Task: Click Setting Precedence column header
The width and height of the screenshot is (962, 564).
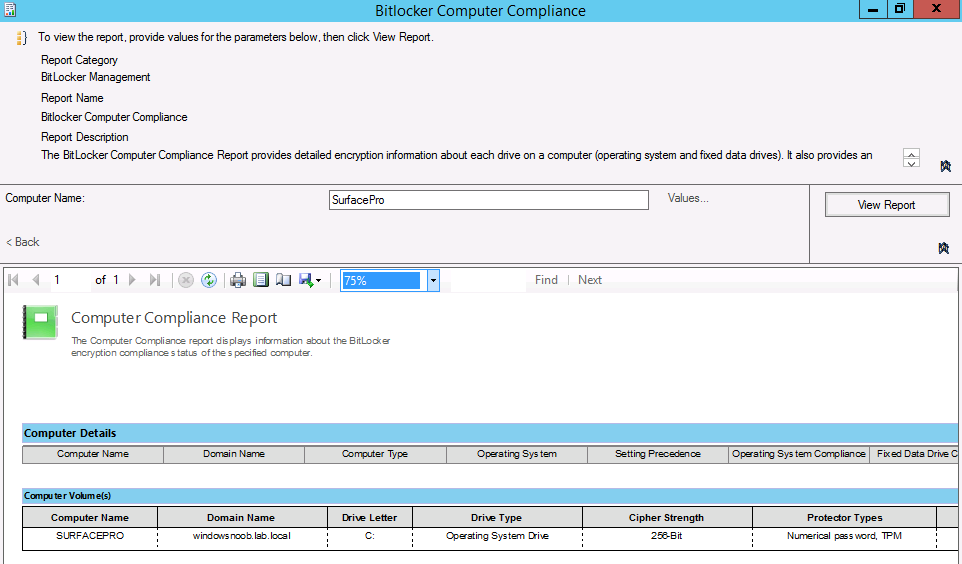Action: (x=658, y=454)
